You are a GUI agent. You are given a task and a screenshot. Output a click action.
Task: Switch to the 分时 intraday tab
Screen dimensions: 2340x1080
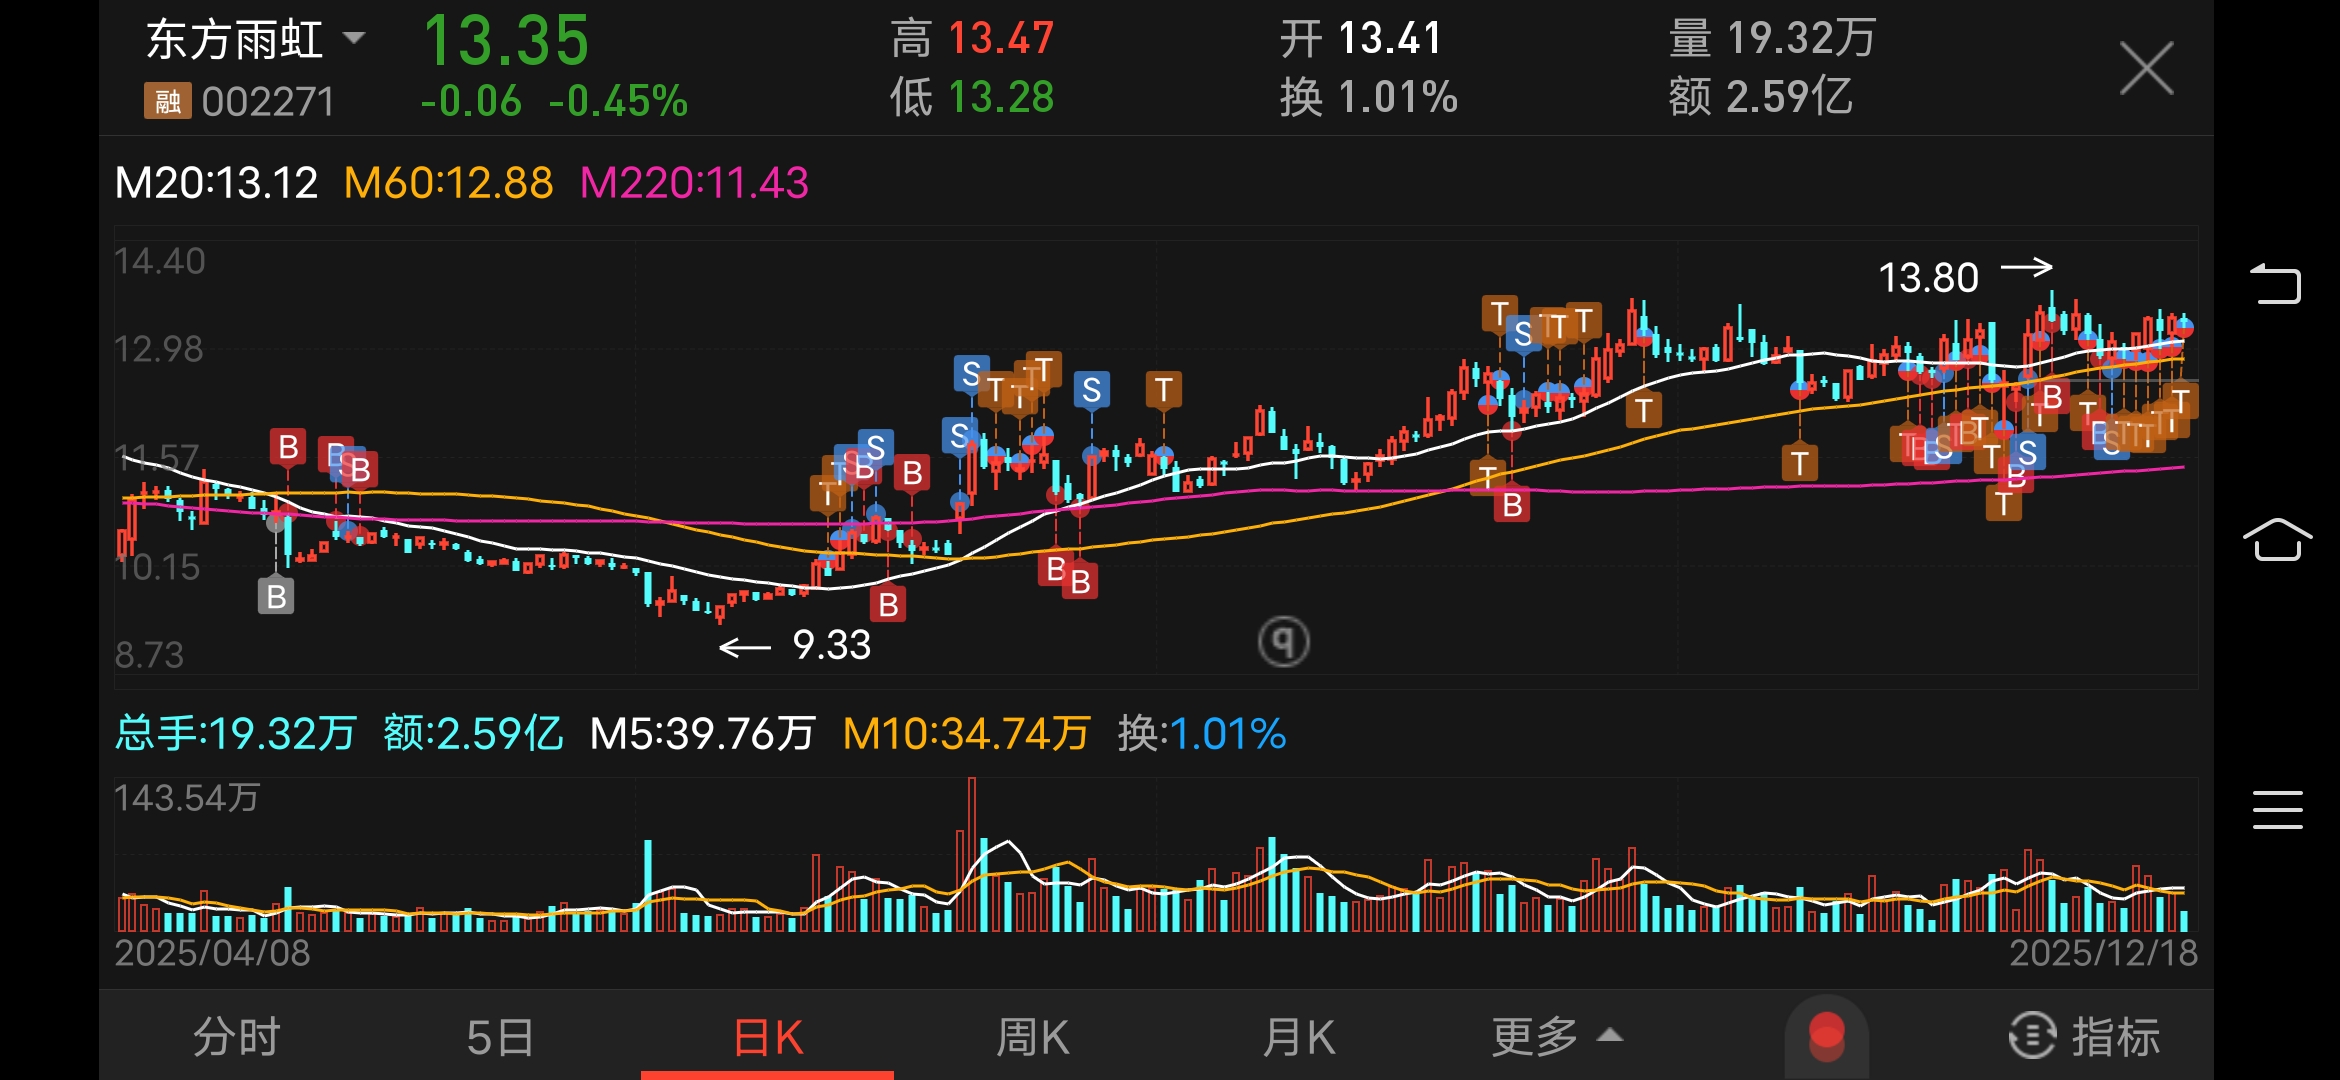click(236, 1037)
